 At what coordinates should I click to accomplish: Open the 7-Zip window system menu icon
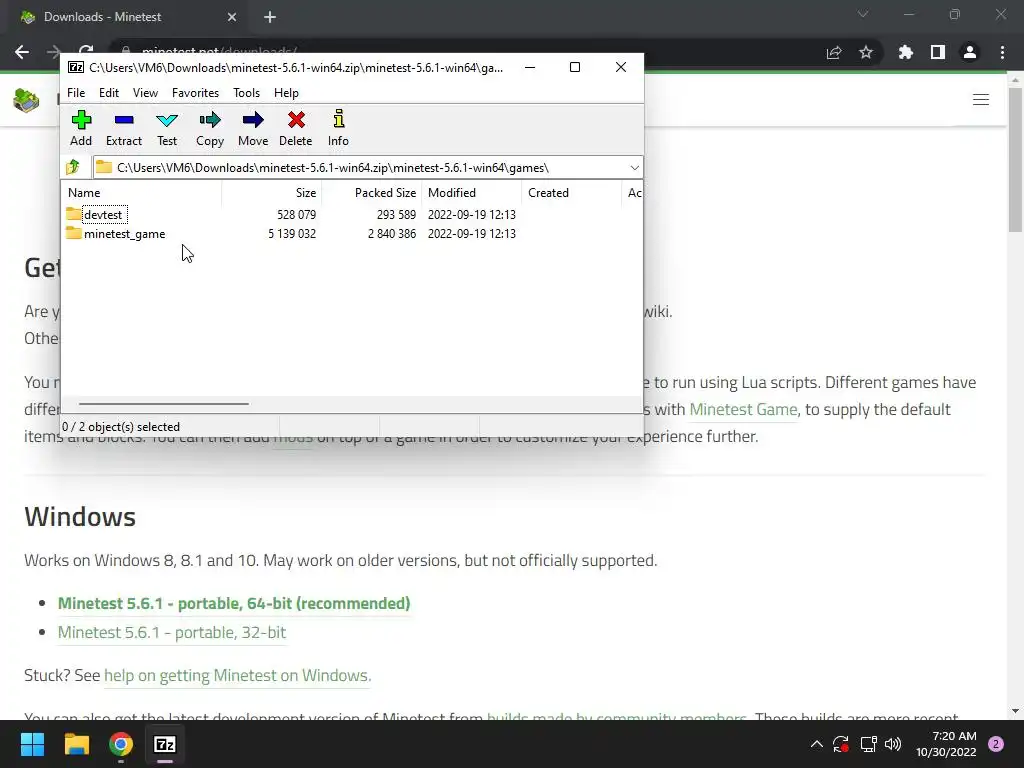(76, 67)
